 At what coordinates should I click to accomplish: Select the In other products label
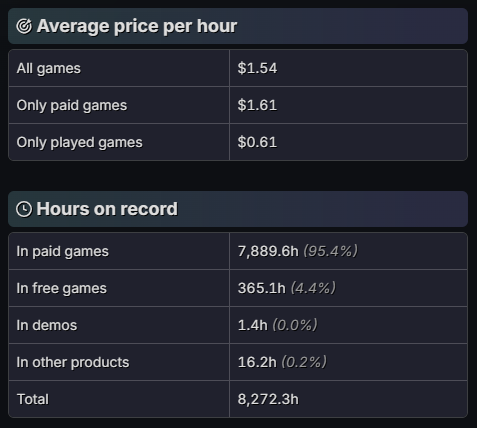coord(73,362)
